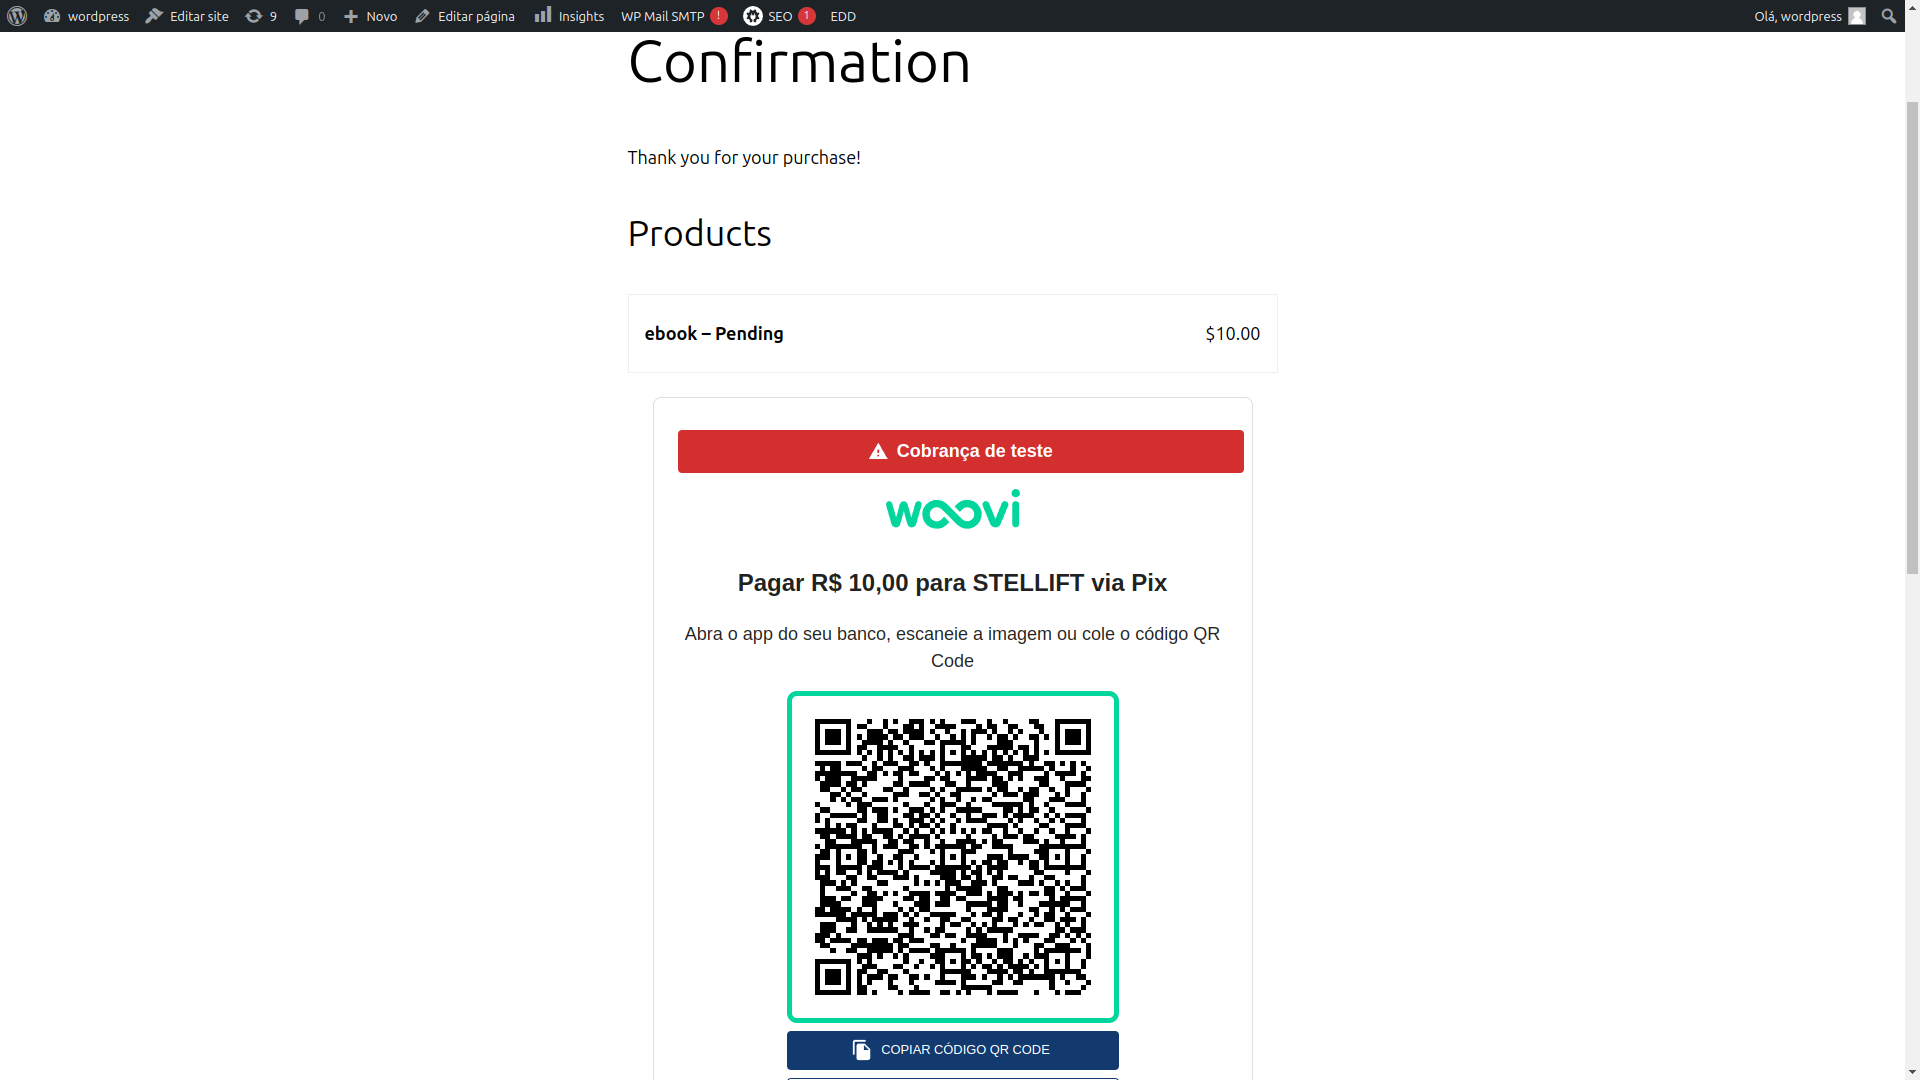Click the WordPress admin icon
Image resolution: width=1920 pixels, height=1080 pixels.
[16, 15]
